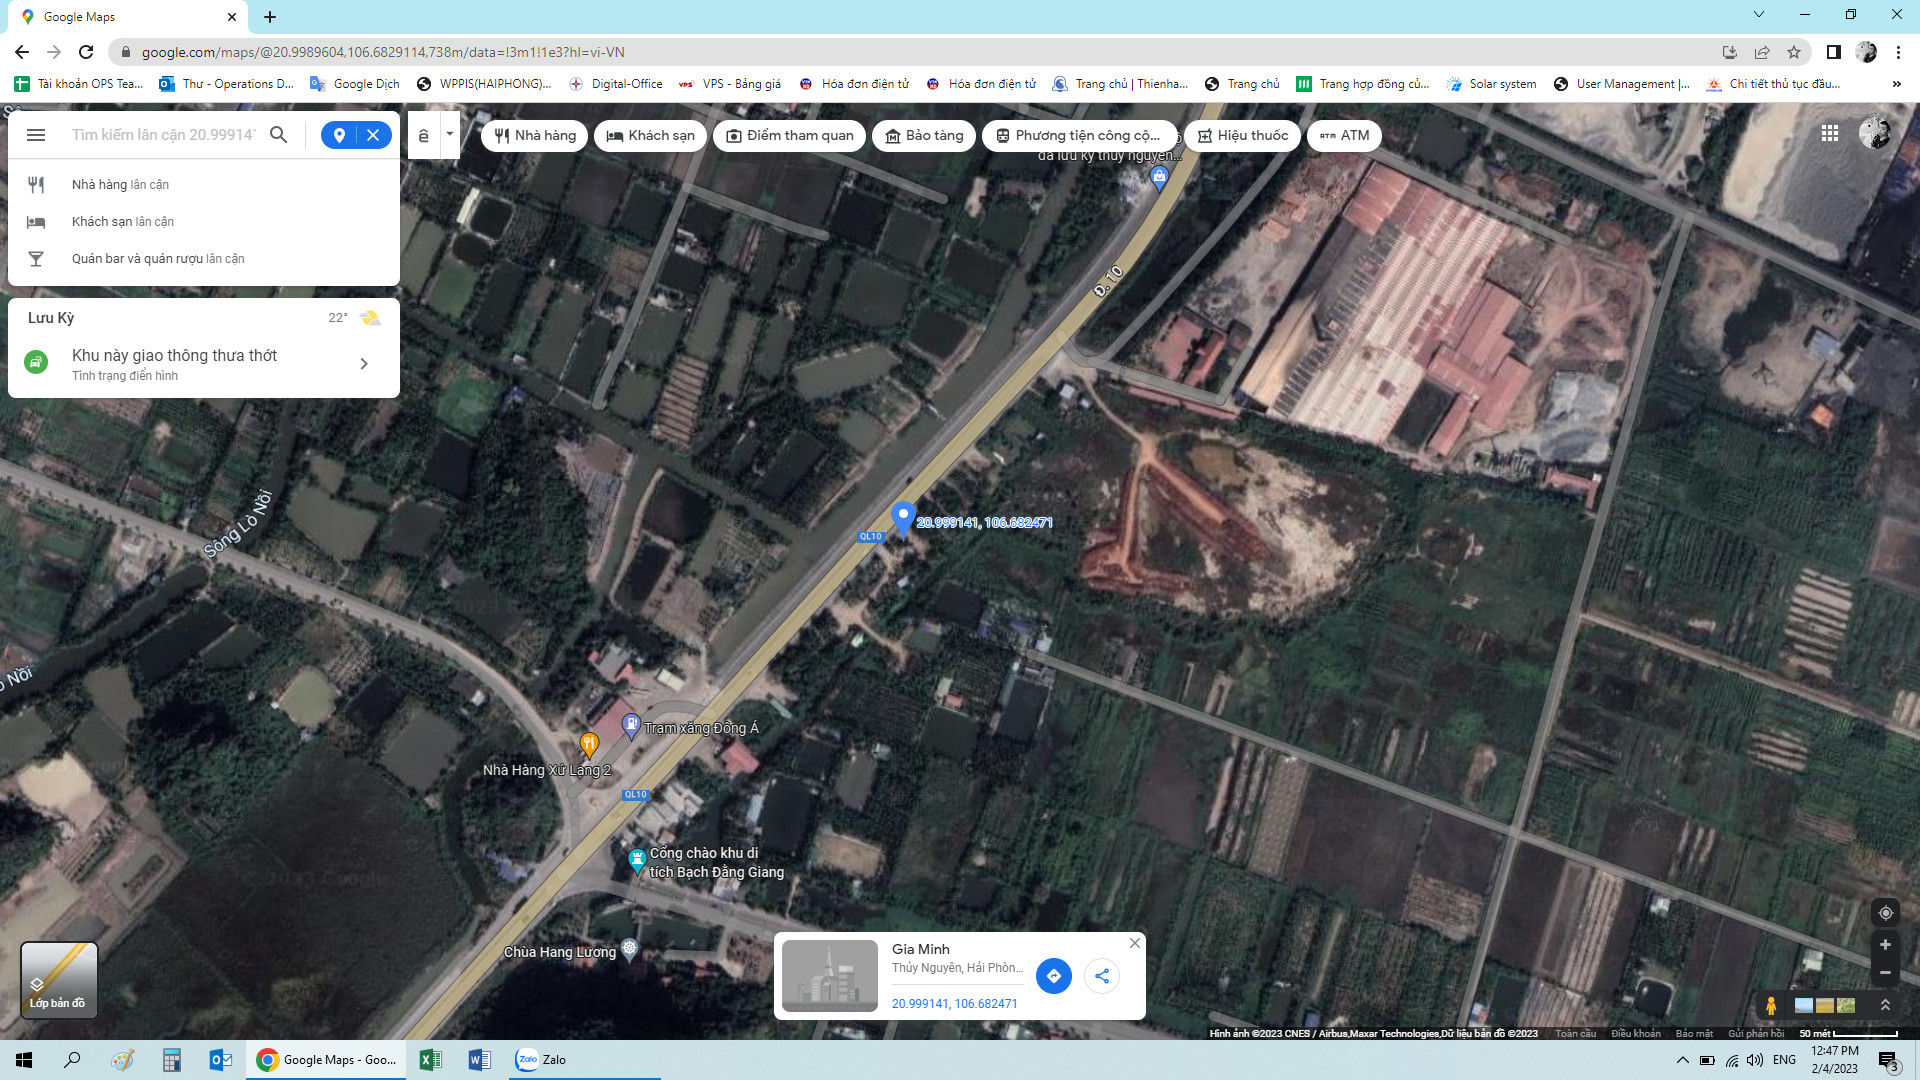Screen dimensions: 1920x1080
Task: Click the blue directions icon in Gia Minh card
Action: [1053, 976]
